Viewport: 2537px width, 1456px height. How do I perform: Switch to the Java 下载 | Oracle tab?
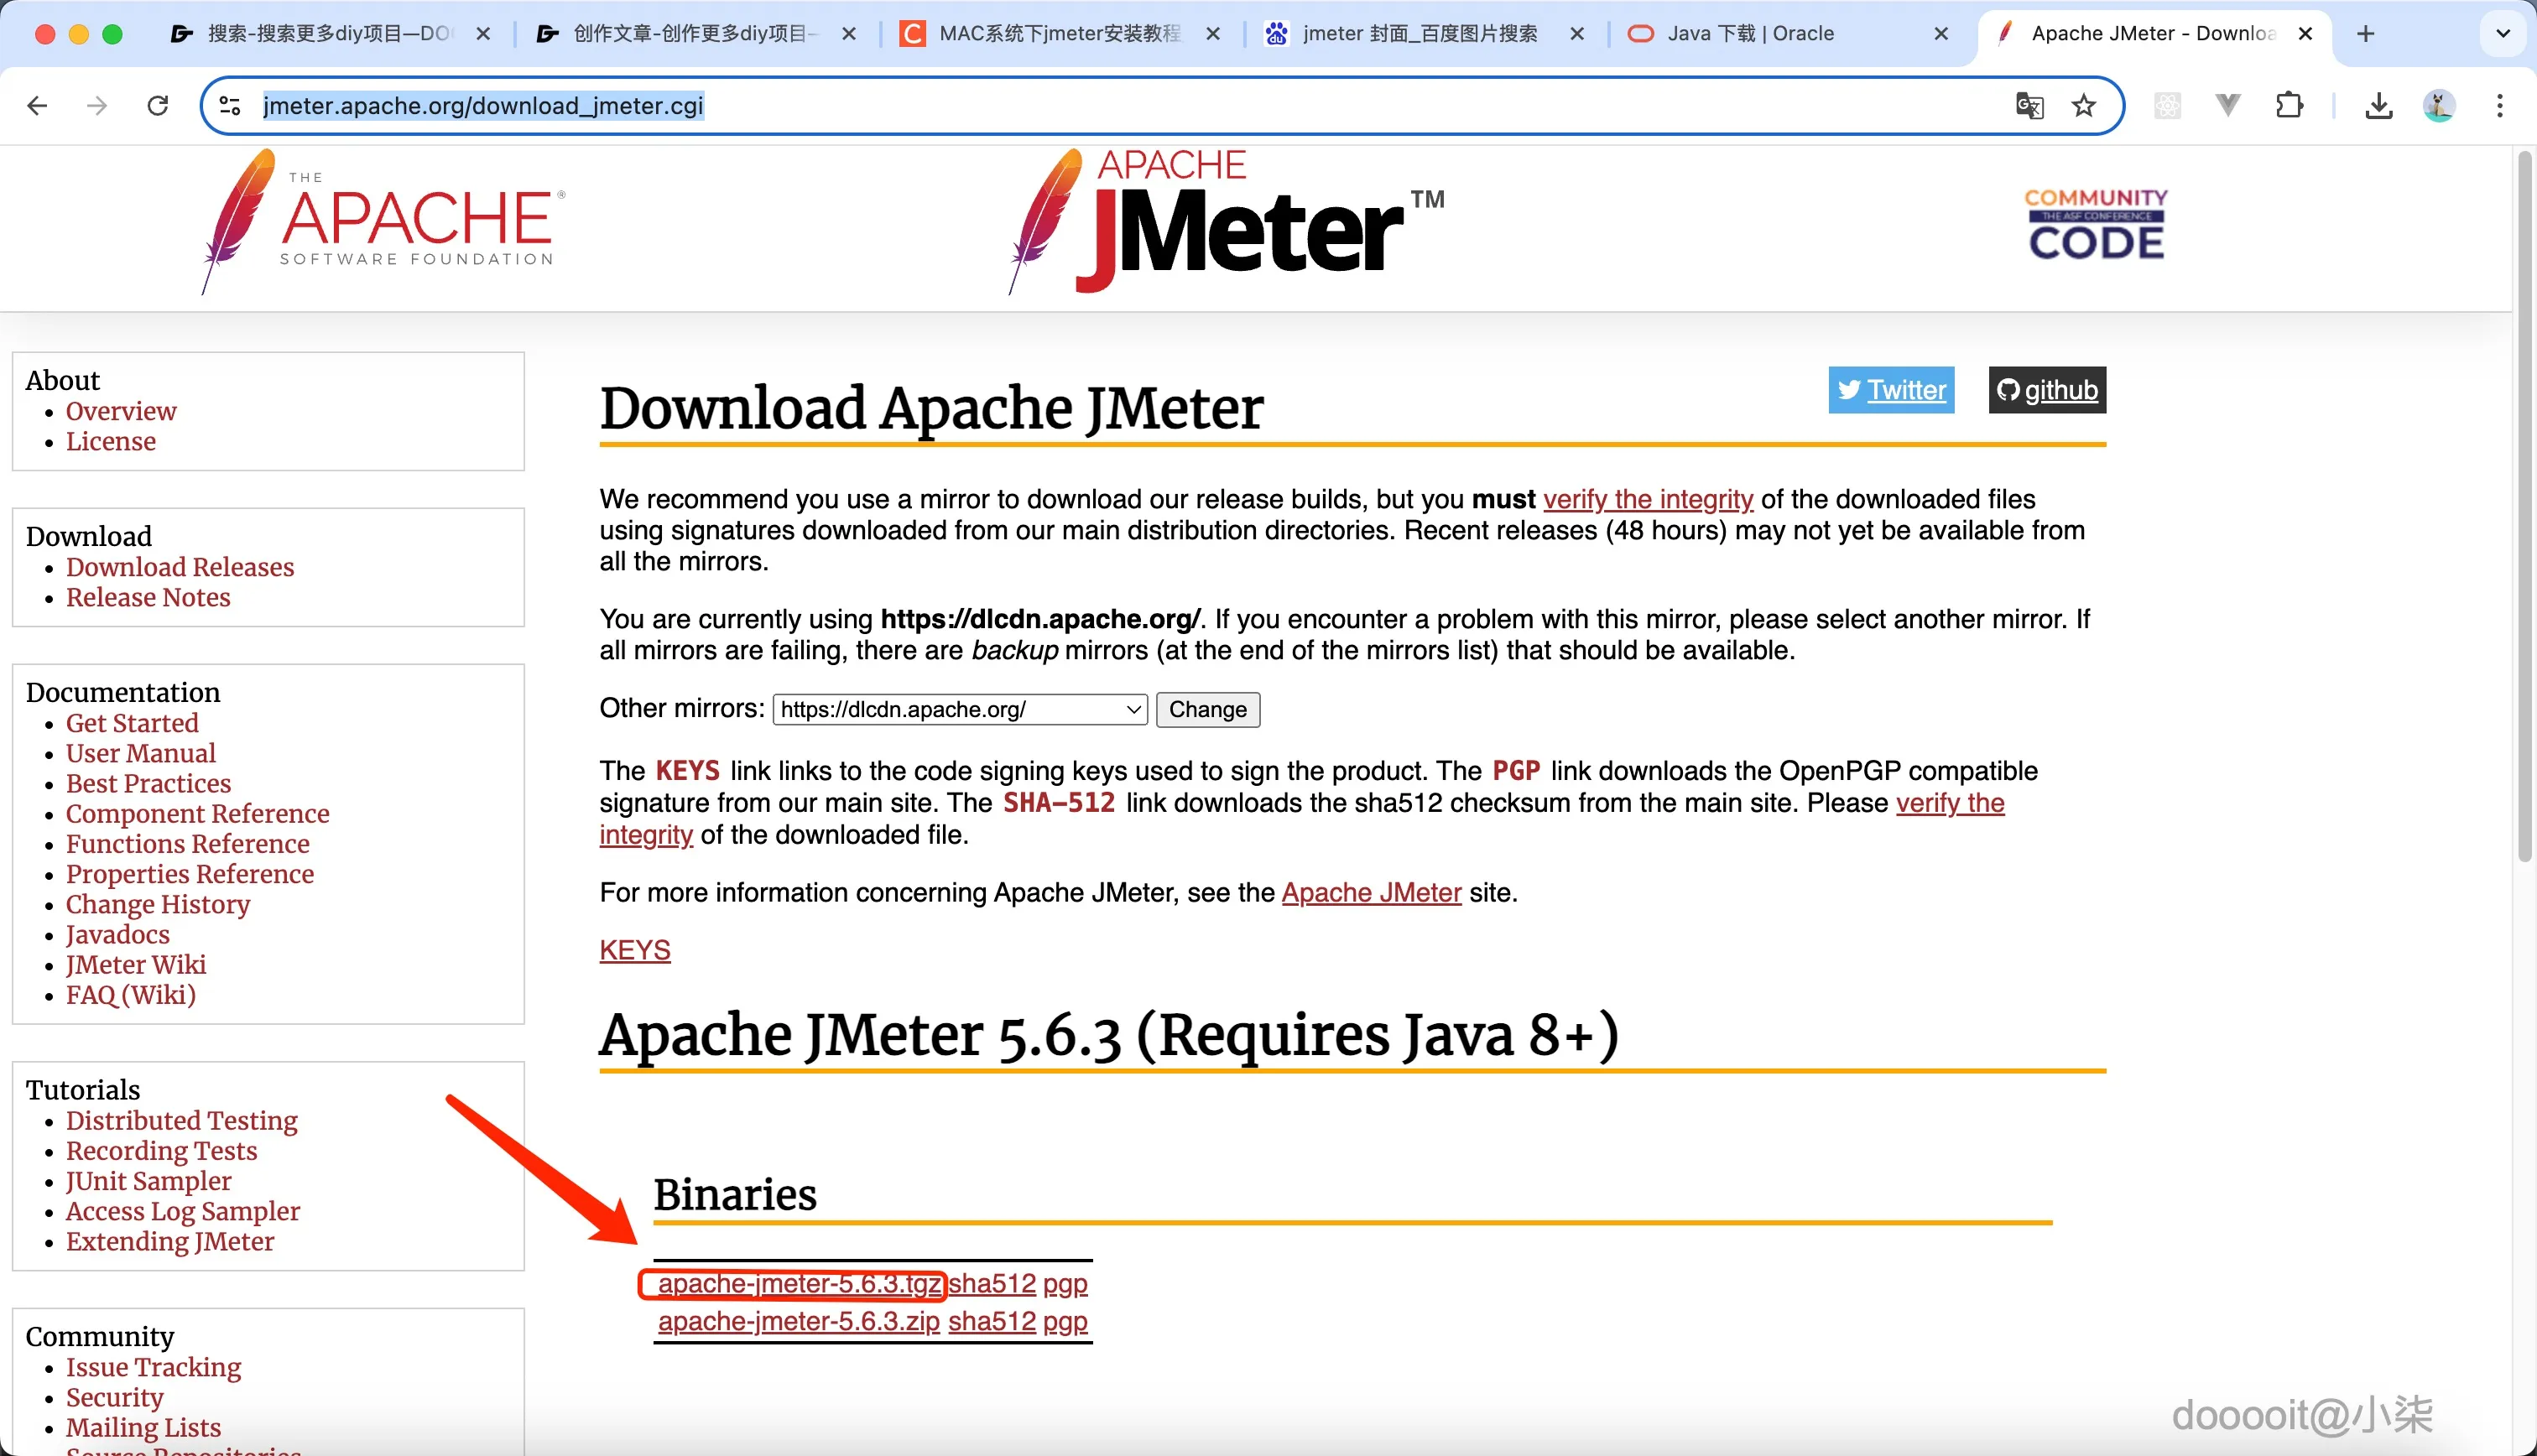[1750, 34]
